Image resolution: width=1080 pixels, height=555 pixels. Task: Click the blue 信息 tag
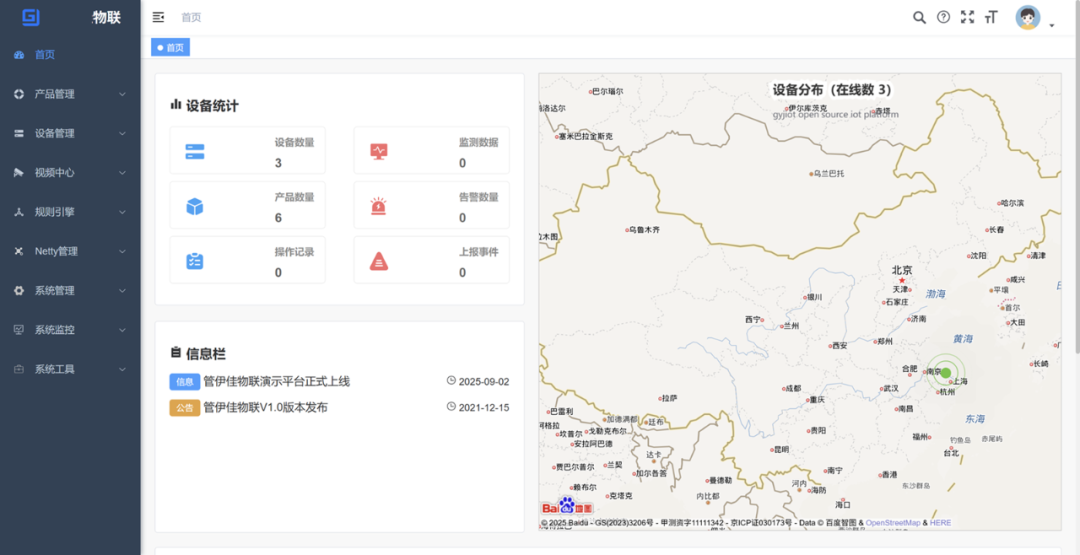(185, 381)
